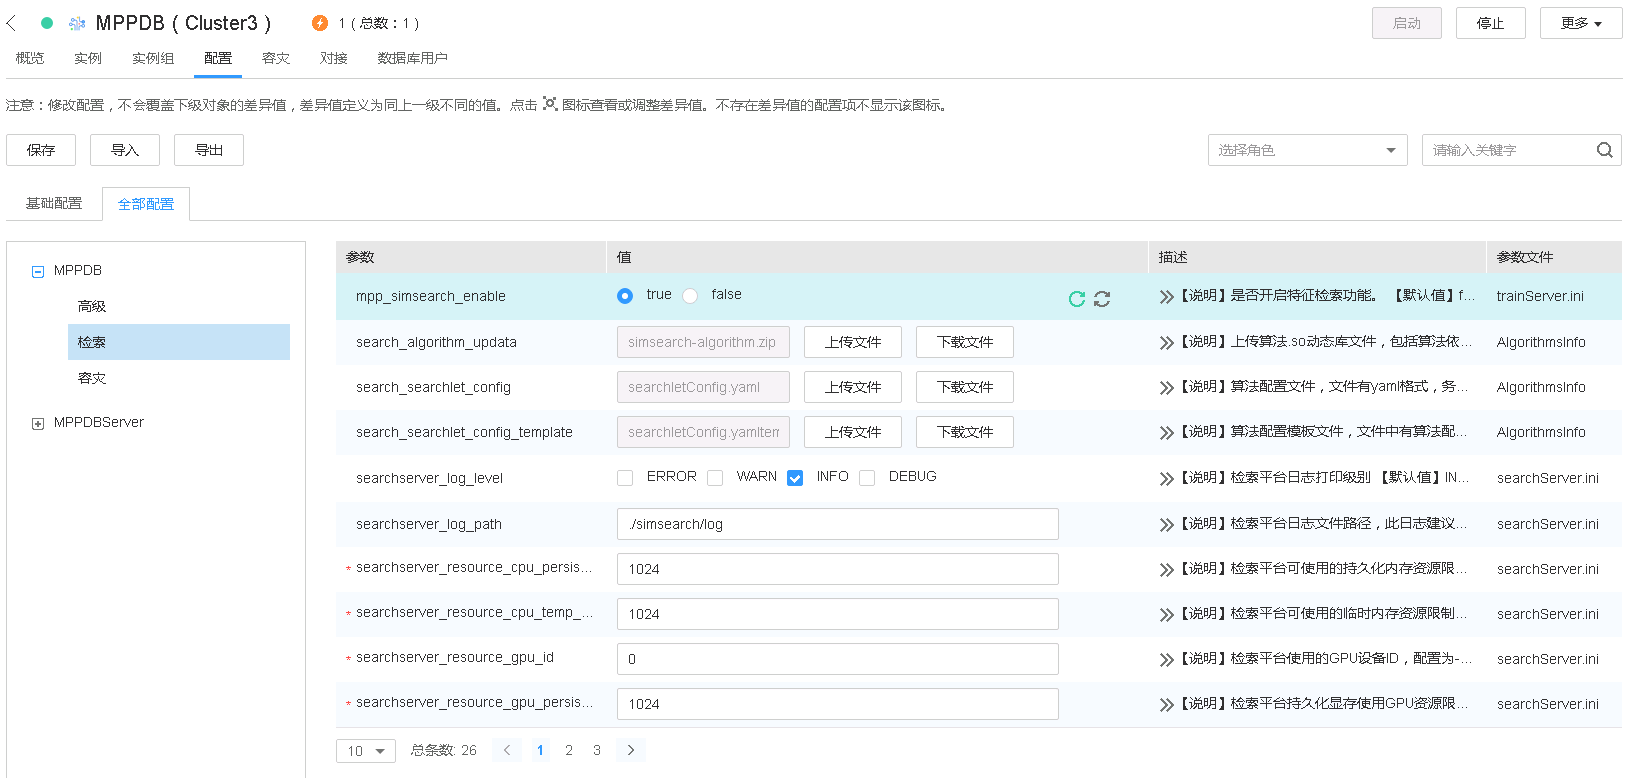This screenshot has width=1637, height=778.
Task: Uncheck the INFO log level checkbox
Action: [795, 478]
